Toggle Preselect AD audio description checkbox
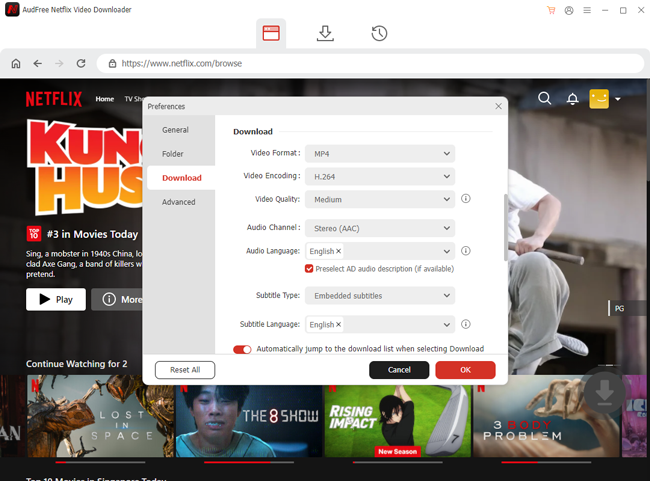650x481 pixels. click(x=309, y=269)
